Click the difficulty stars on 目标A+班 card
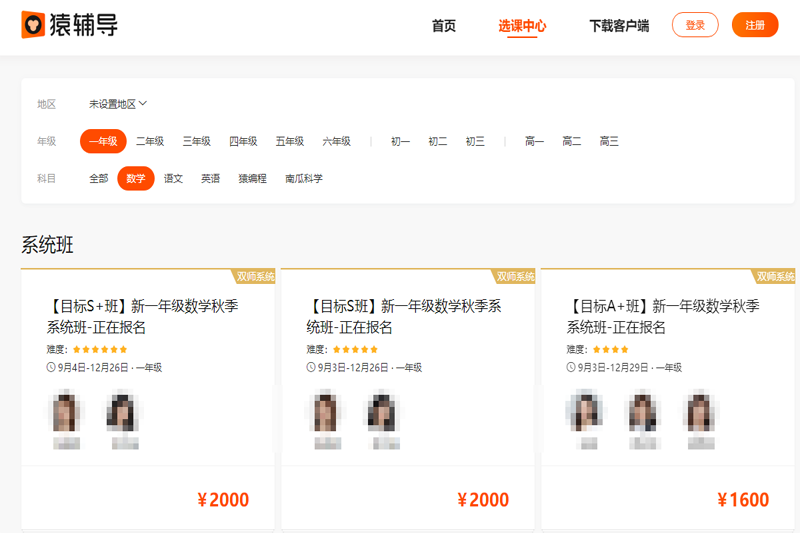Viewport: 800px width, 533px height. (x=610, y=350)
